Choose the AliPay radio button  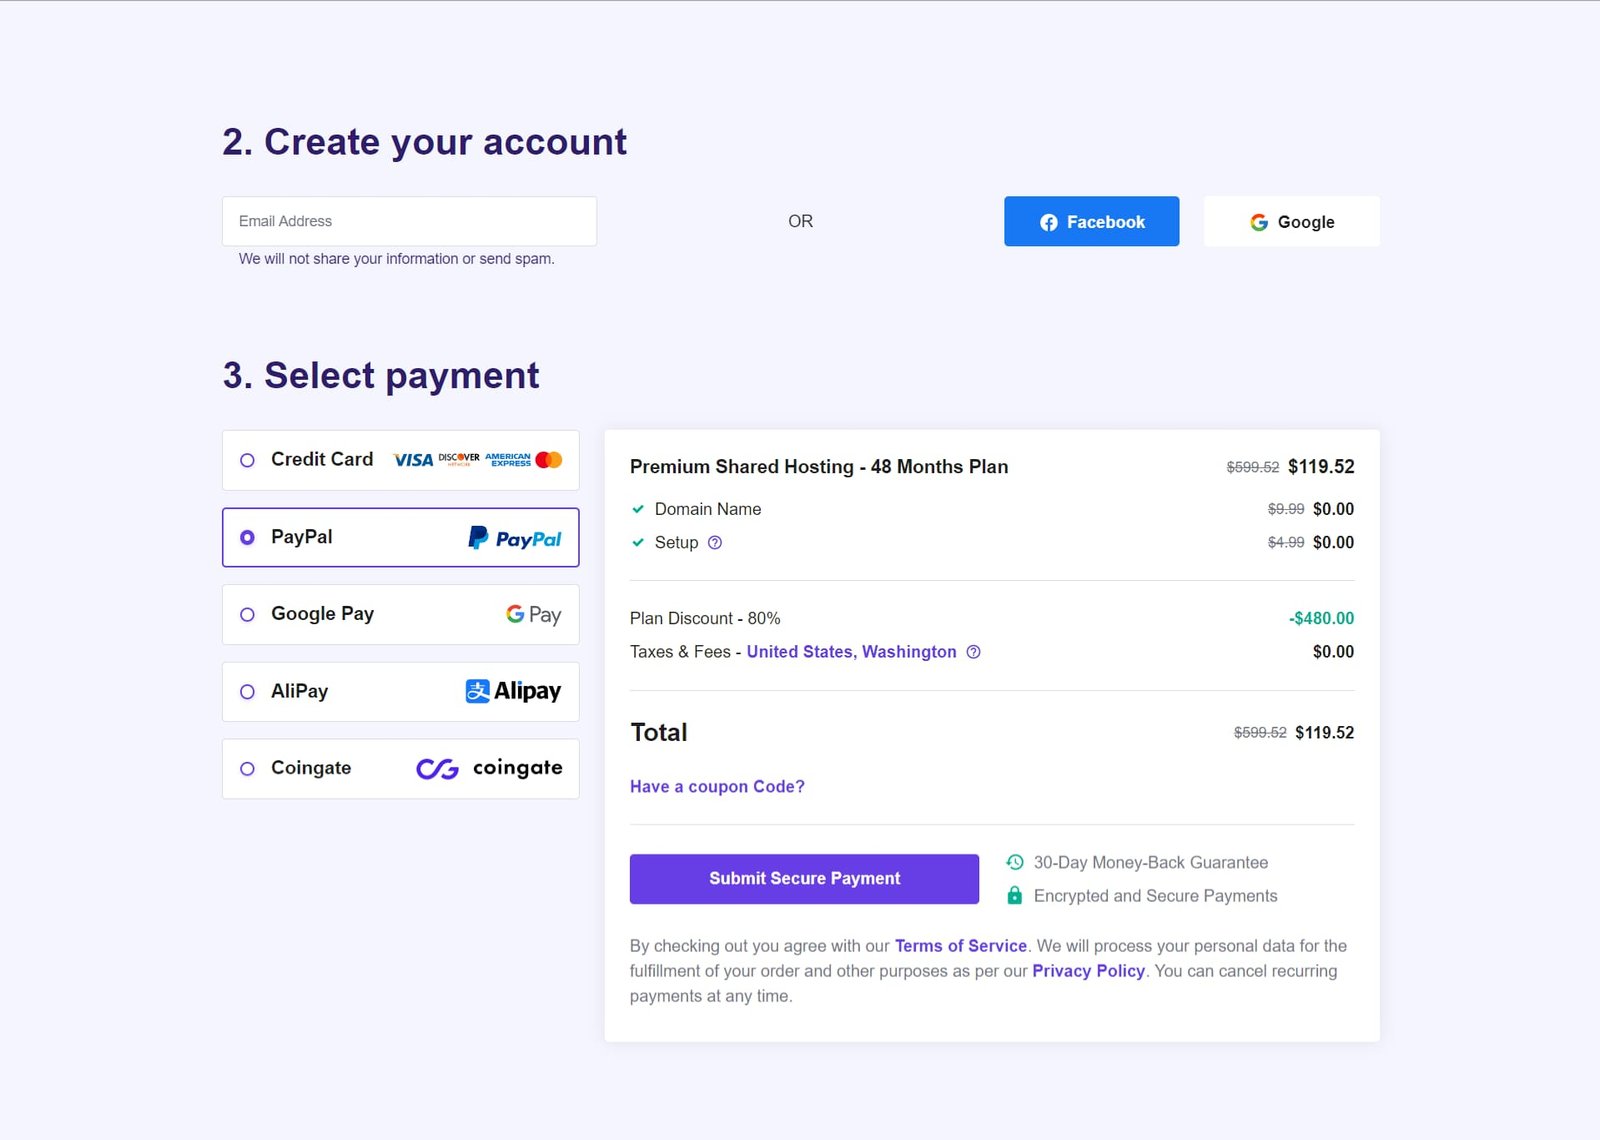[x=247, y=692]
